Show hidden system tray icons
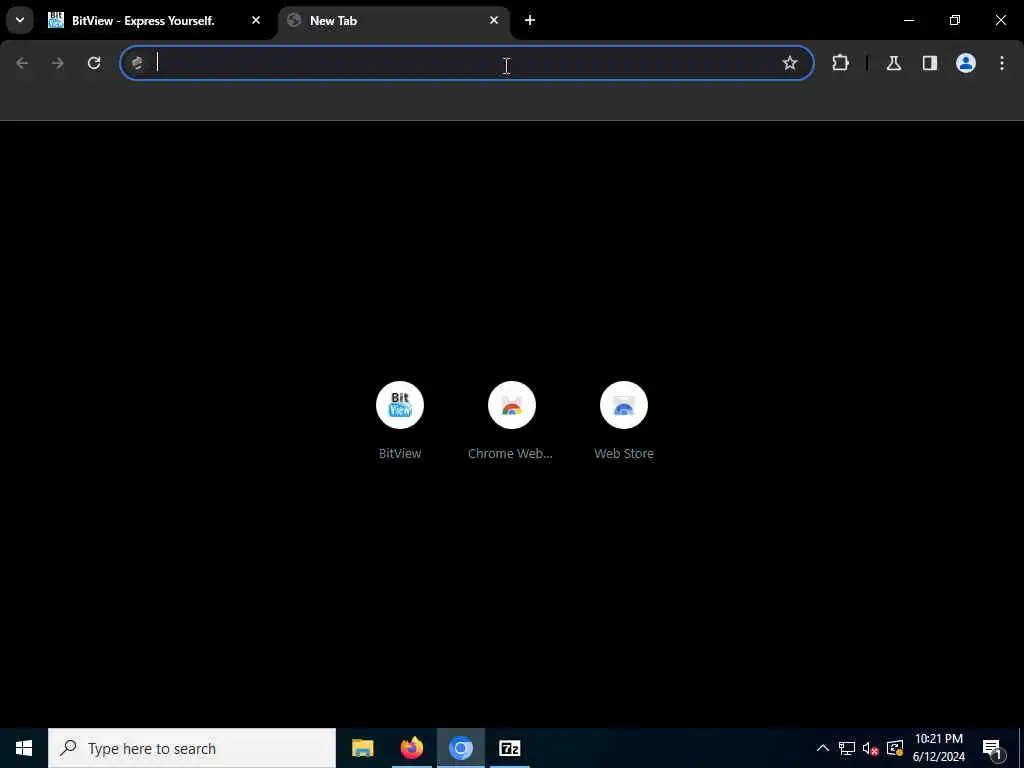This screenshot has width=1024, height=768. coord(823,748)
